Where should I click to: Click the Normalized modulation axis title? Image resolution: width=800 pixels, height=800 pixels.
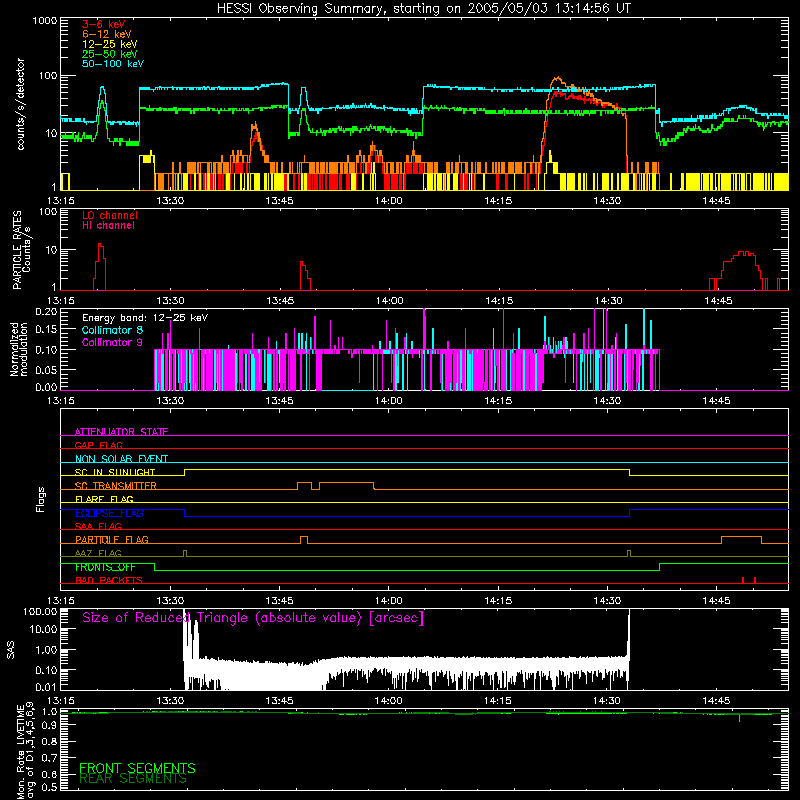(19, 349)
